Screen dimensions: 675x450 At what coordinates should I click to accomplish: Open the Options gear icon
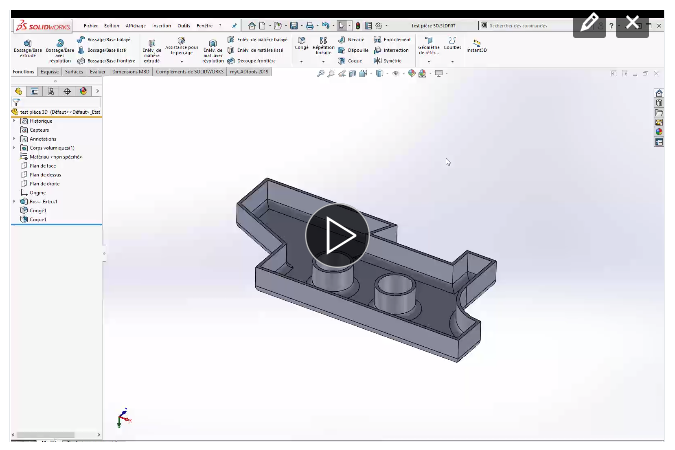[x=379, y=26]
